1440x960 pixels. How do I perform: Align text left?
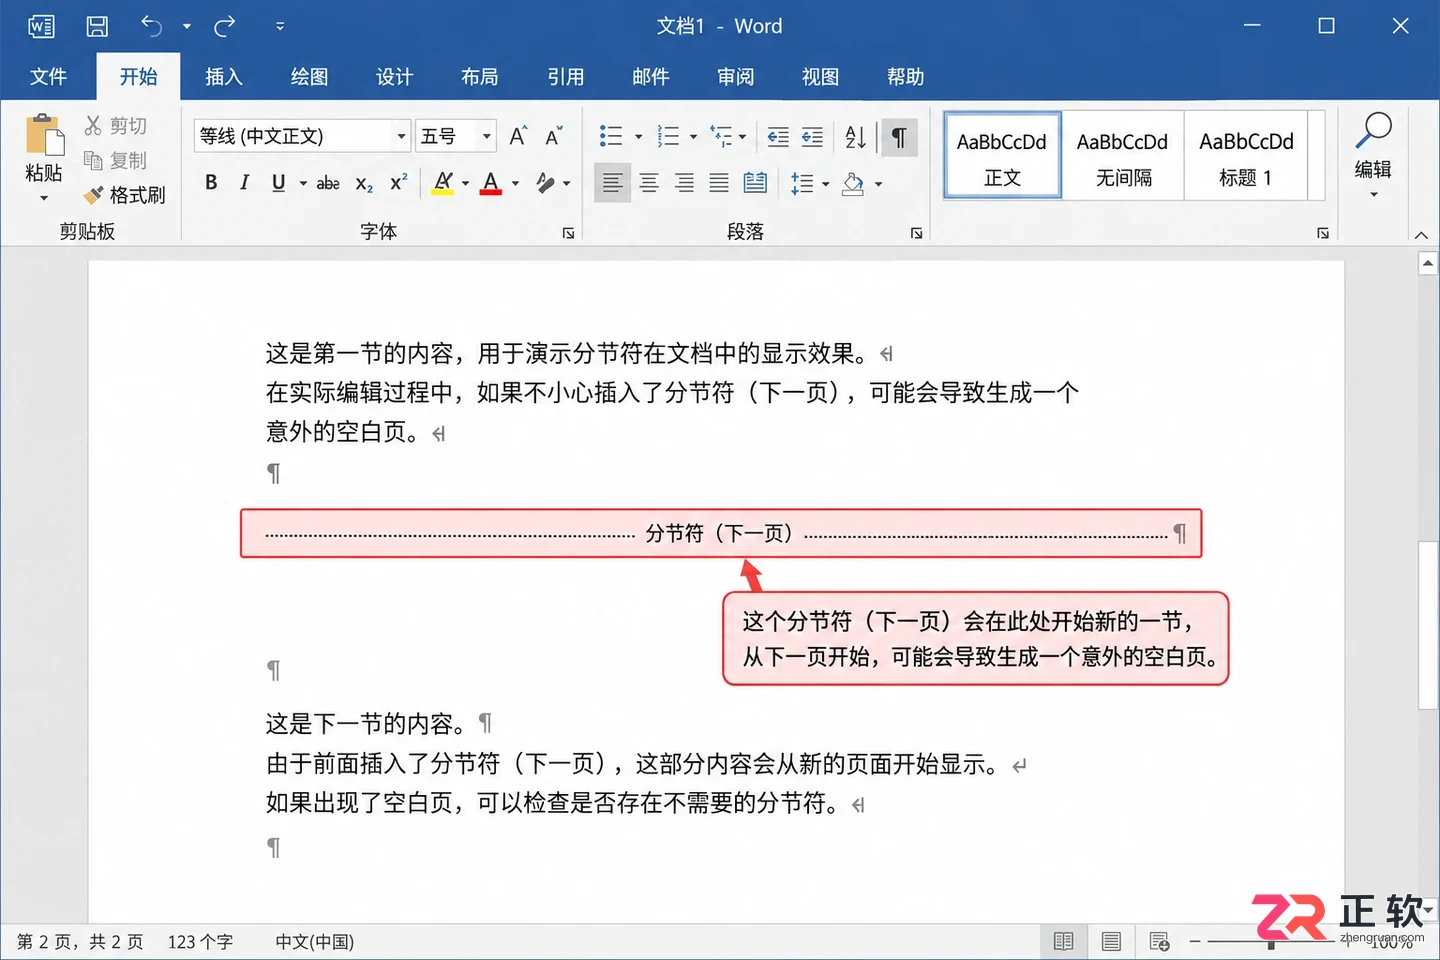(x=612, y=183)
